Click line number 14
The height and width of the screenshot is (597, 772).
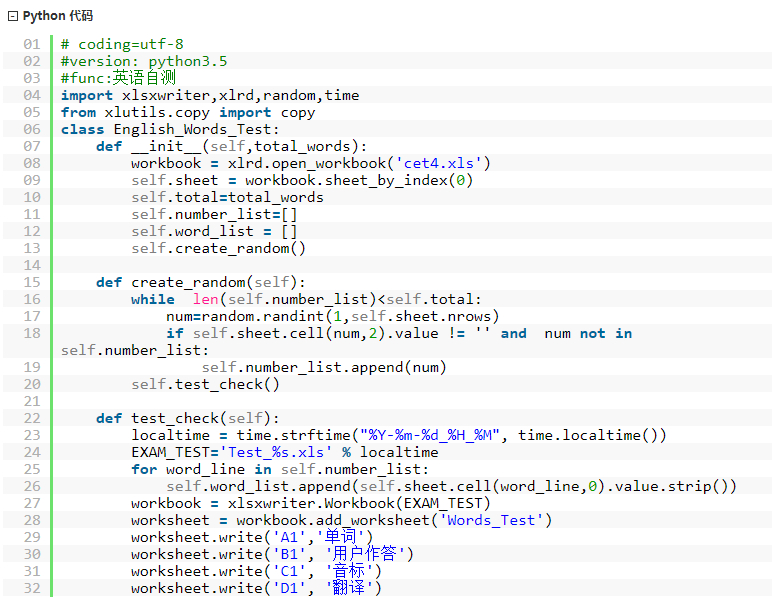click(x=32, y=265)
